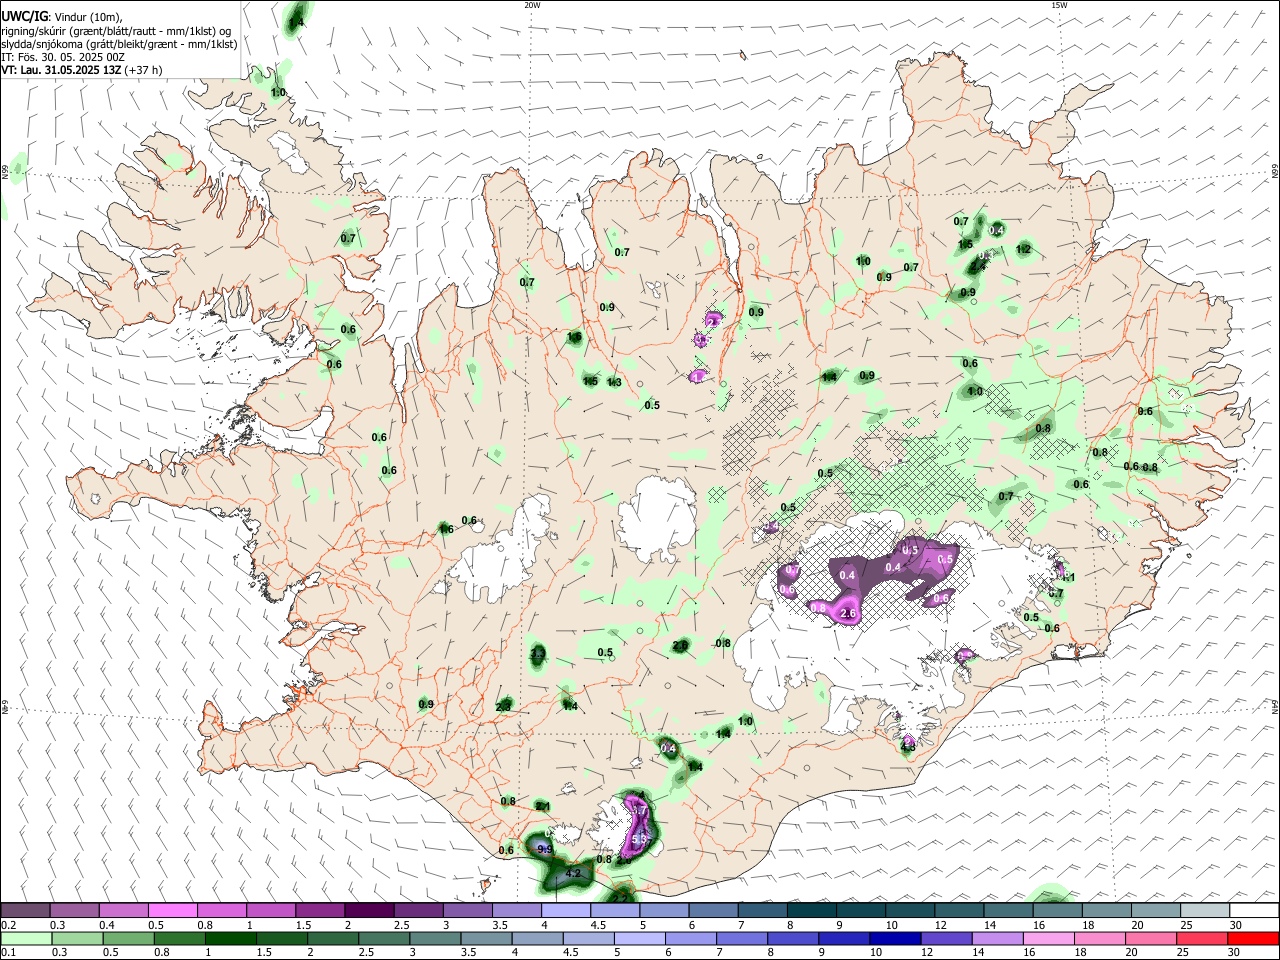This screenshot has width=1280, height=960.
Task: Click the pale grey 25 snow legend swatch
Action: [1205, 911]
